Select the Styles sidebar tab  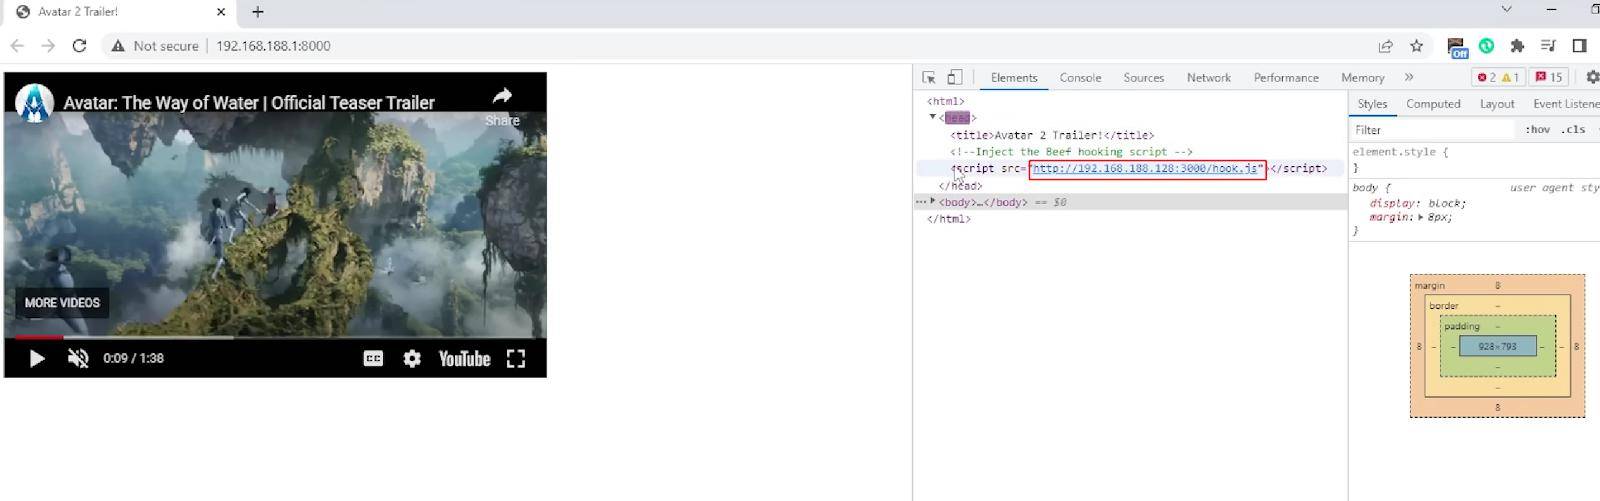click(1372, 104)
